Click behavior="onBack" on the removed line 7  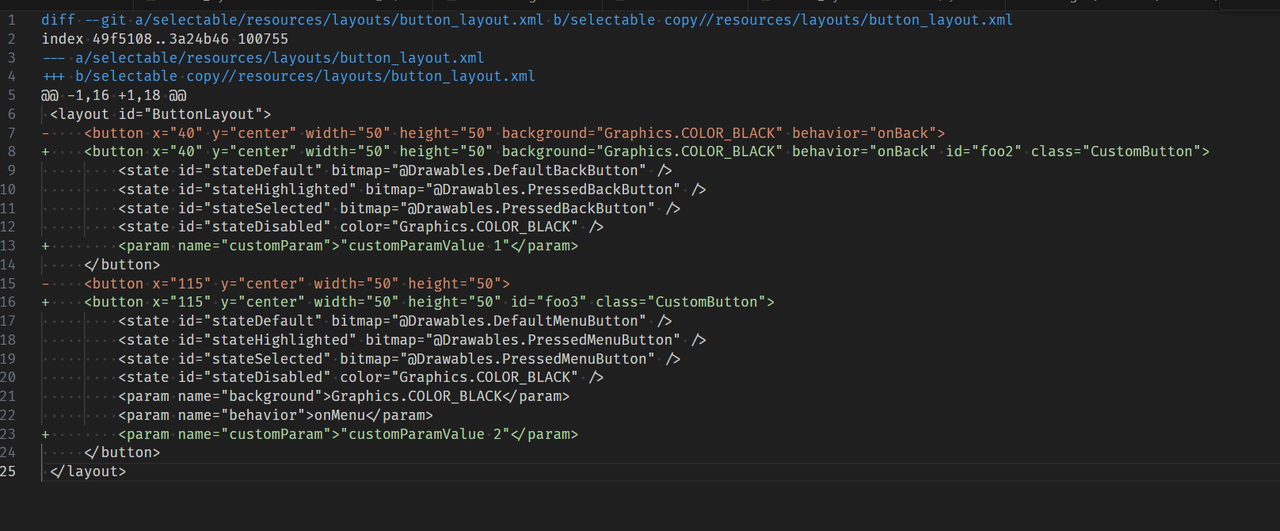[x=863, y=133]
